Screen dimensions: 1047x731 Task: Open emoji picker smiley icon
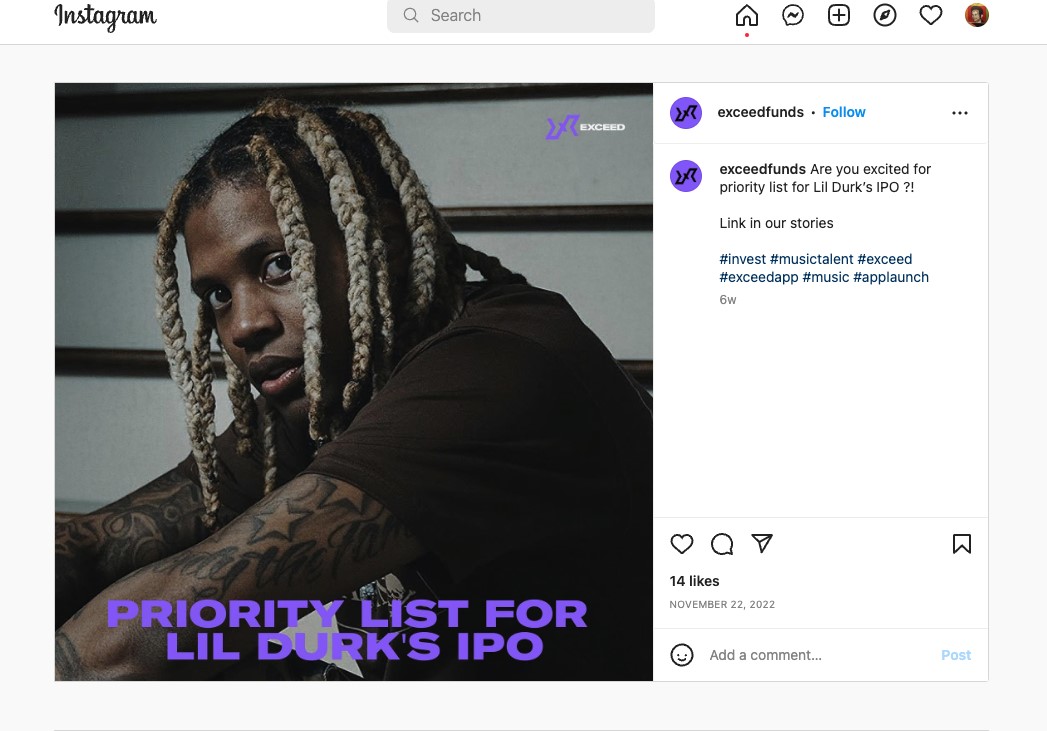click(682, 655)
